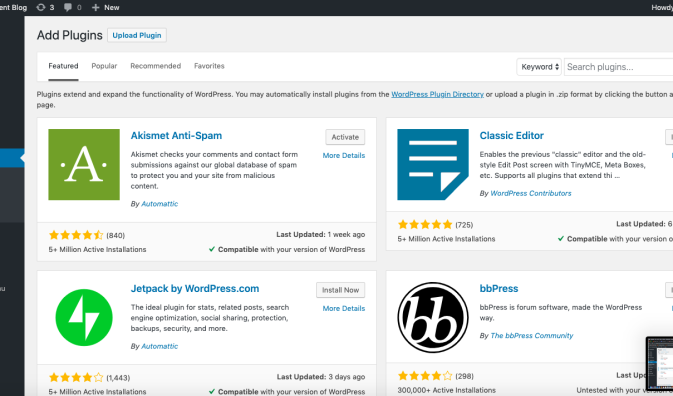The width and height of the screenshot is (673, 396).
Task: Click the Akismet Anti-Spam green logo
Action: tap(84, 164)
